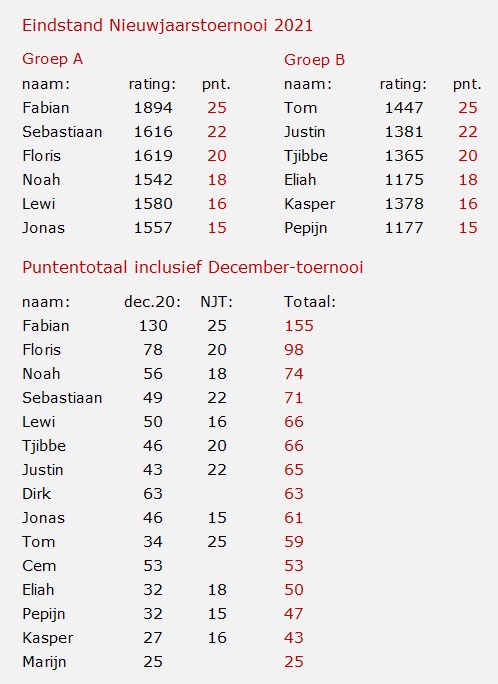Click the Puntentotaal inclusief December-toernooi heading
Screen dimensions: 498x684
click(x=193, y=267)
